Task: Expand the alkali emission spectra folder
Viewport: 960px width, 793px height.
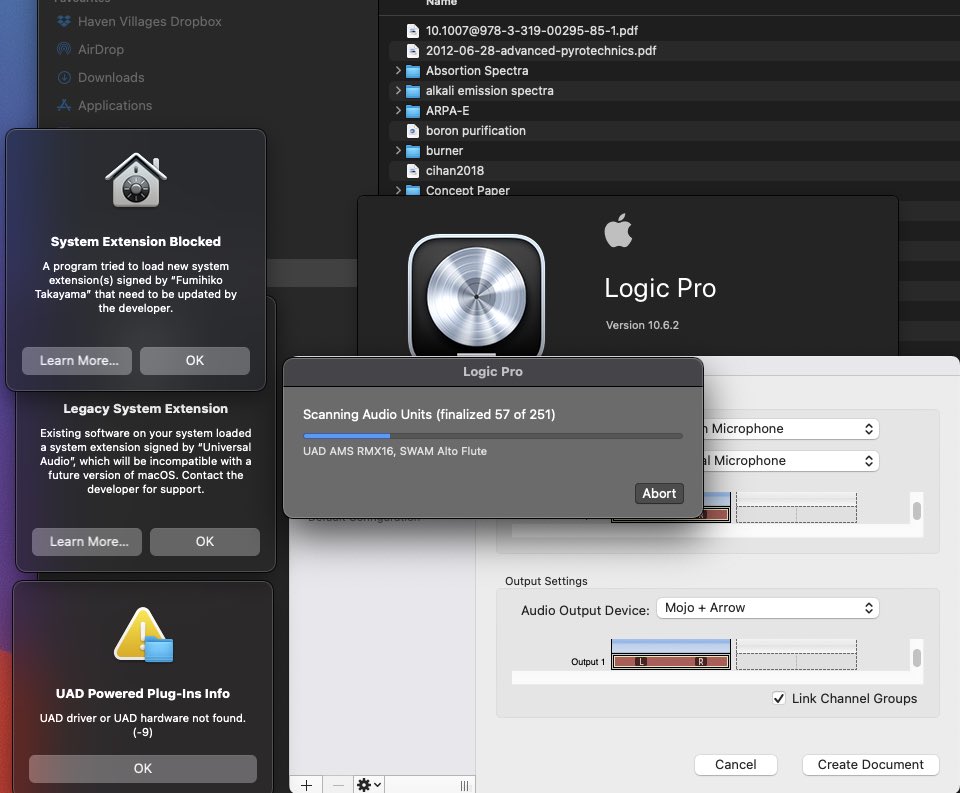Action: pos(398,91)
